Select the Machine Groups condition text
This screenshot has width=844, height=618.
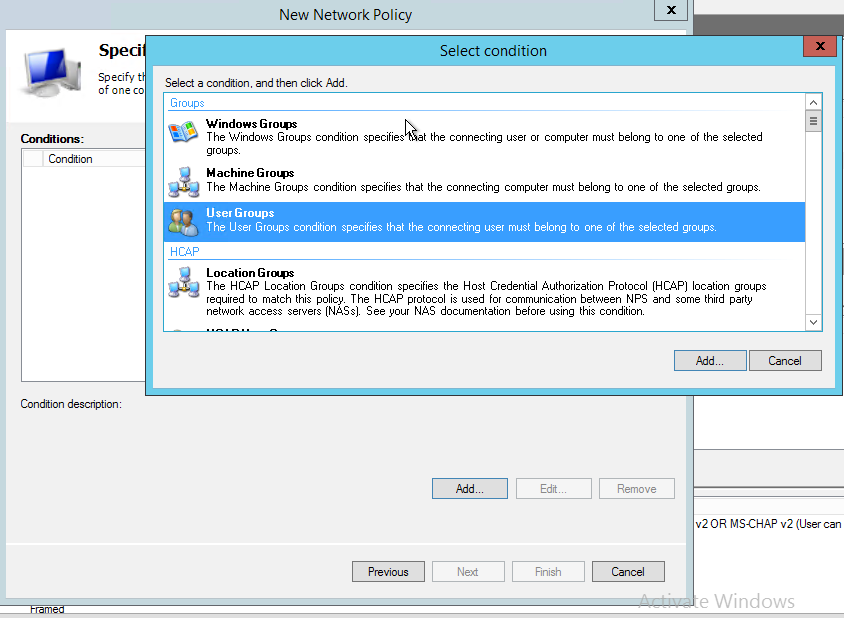tap(250, 173)
